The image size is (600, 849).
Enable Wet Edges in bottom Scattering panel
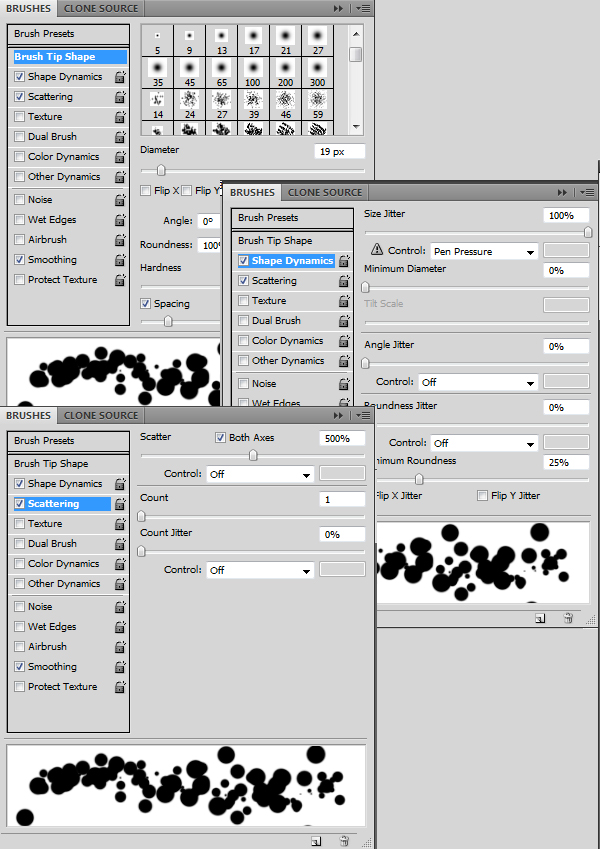coord(19,626)
